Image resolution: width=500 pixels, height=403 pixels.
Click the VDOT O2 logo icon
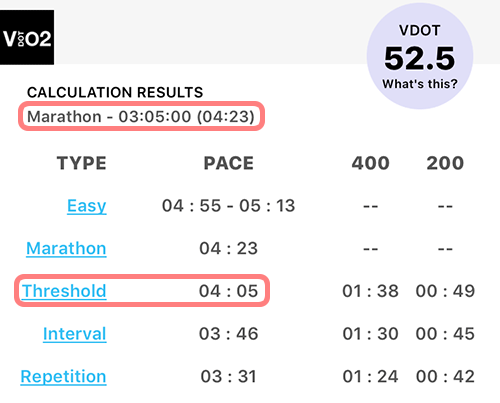point(27,37)
